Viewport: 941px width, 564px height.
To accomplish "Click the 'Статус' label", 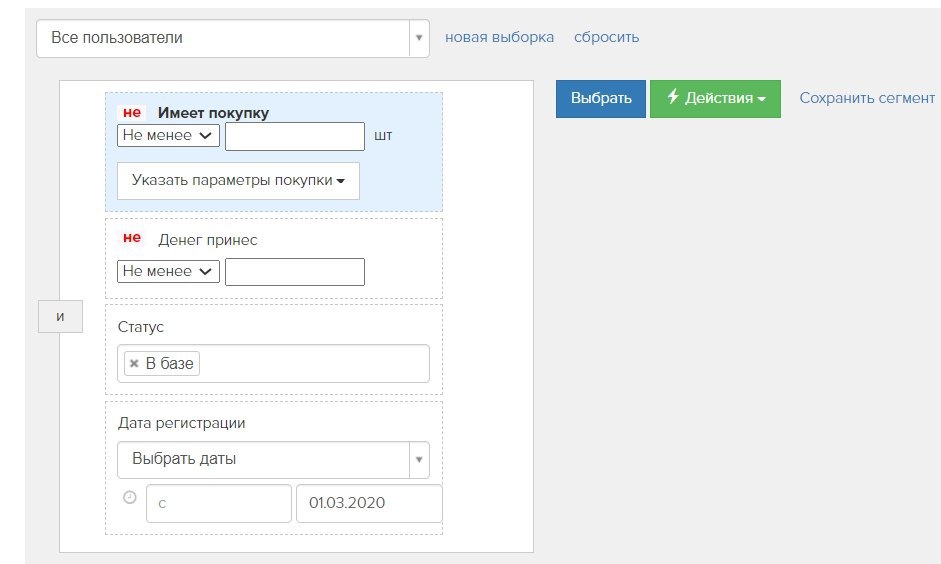I will (140, 327).
